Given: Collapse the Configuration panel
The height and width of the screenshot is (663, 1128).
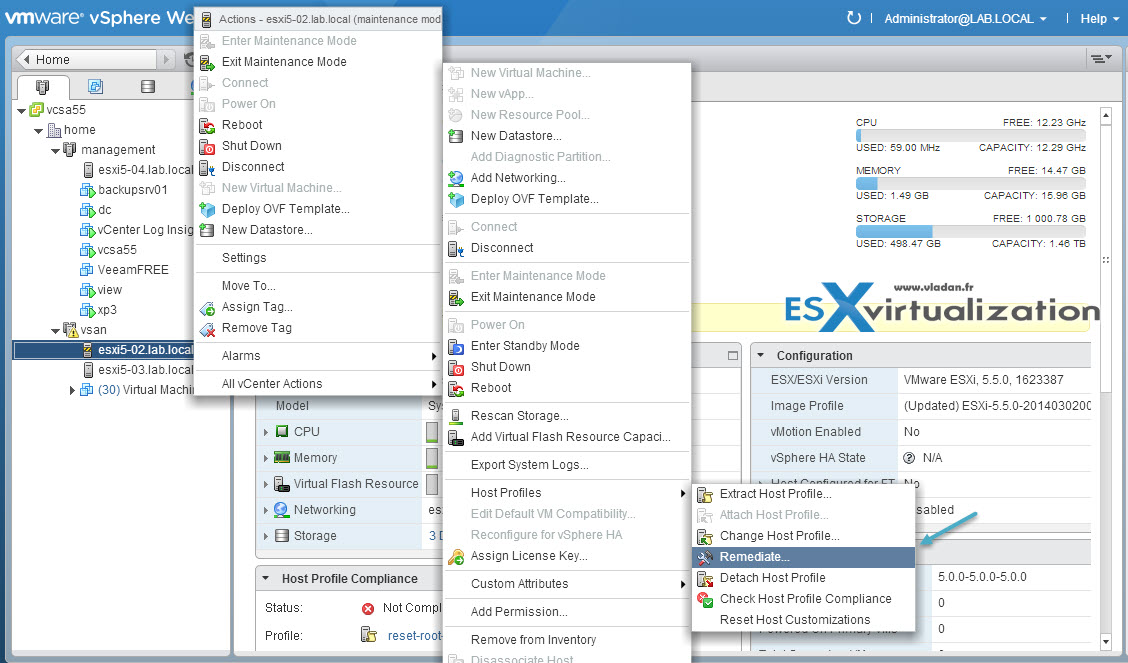Looking at the screenshot, I should [761, 355].
